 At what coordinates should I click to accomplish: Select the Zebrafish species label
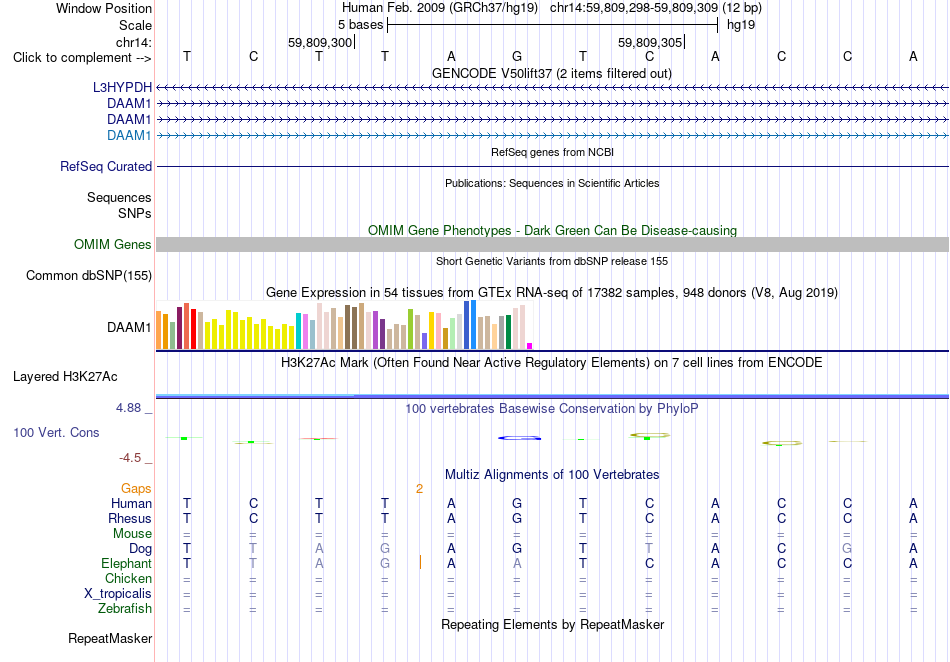pyautogui.click(x=125, y=609)
